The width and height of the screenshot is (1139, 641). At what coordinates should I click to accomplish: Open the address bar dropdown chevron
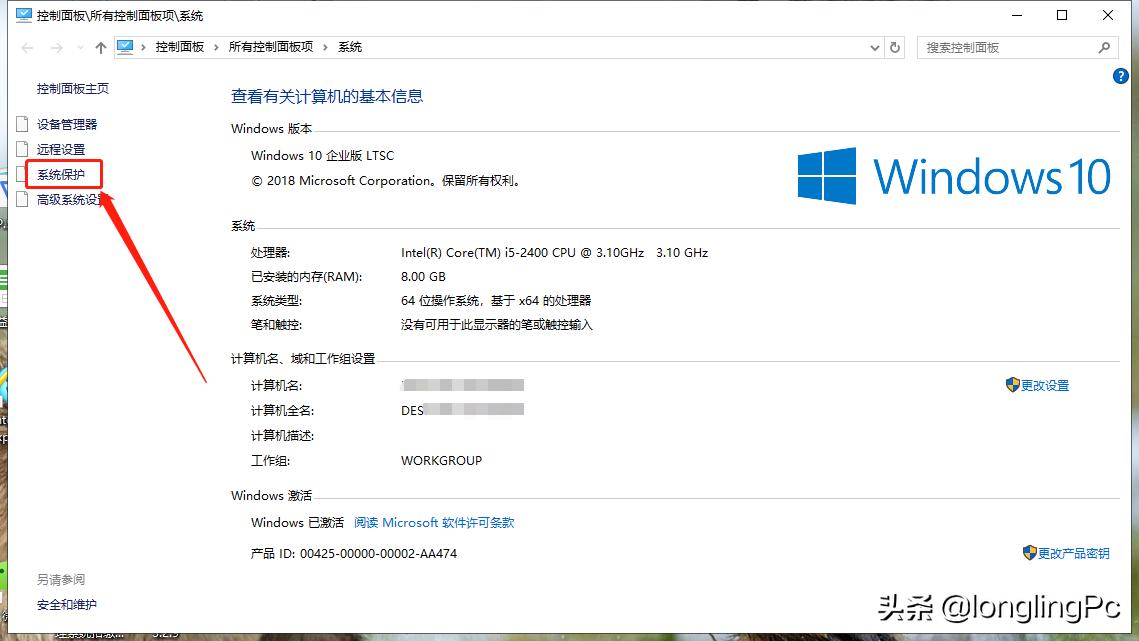[x=874, y=47]
